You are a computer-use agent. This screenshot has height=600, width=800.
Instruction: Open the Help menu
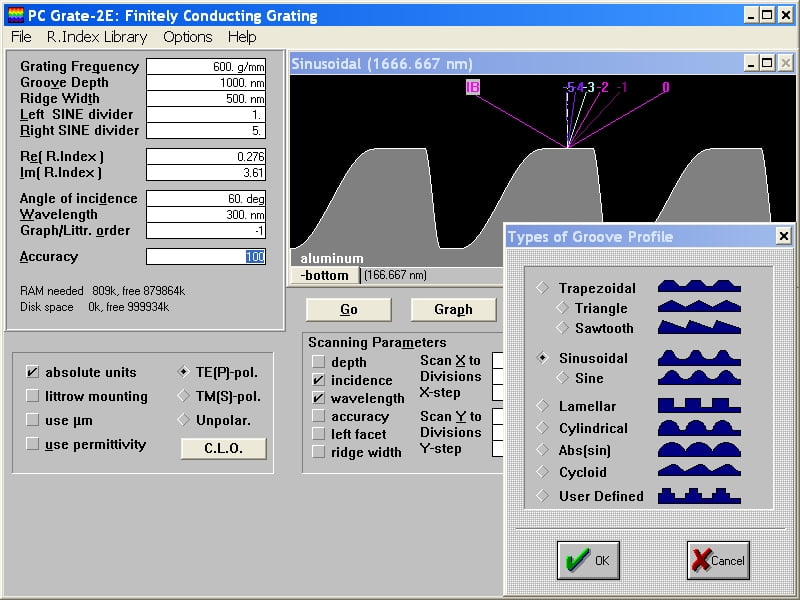(x=242, y=37)
